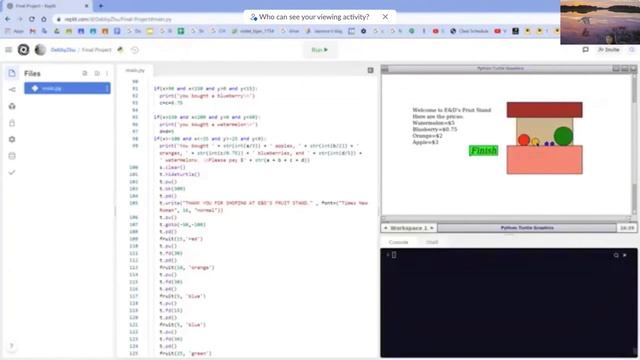Open the chat speech bubble icon

tap(585, 49)
